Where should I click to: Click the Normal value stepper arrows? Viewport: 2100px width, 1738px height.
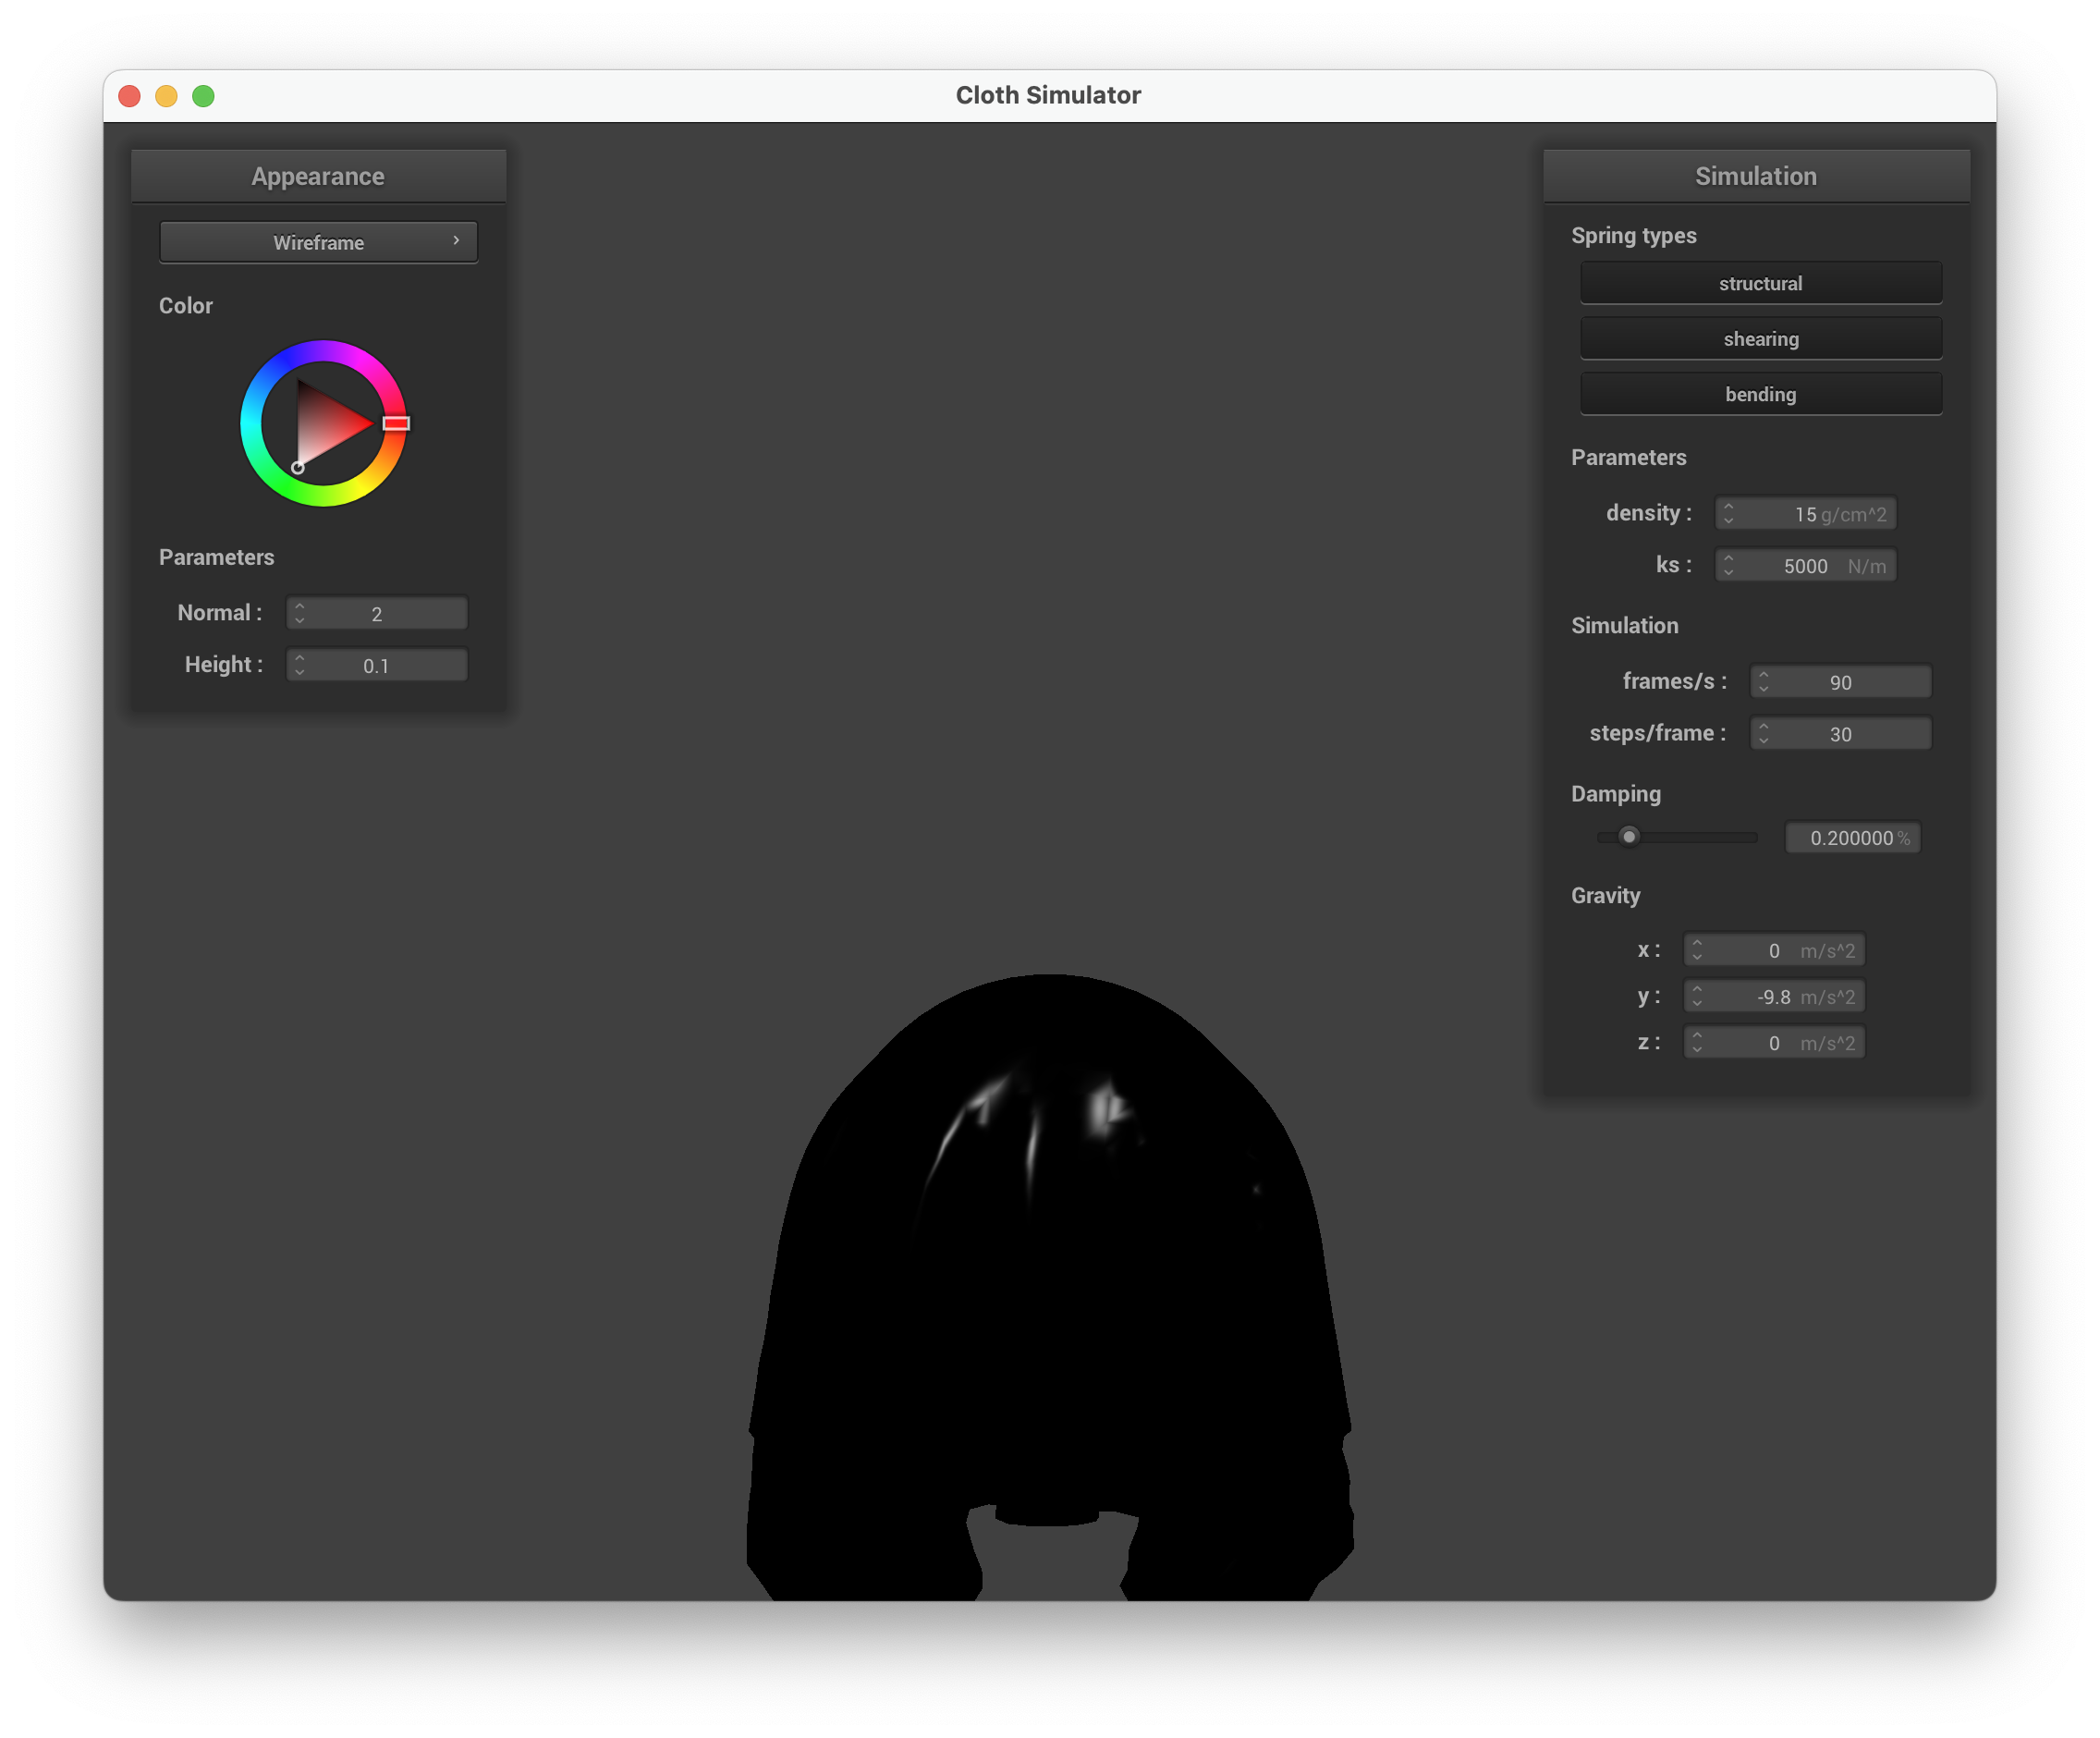299,613
